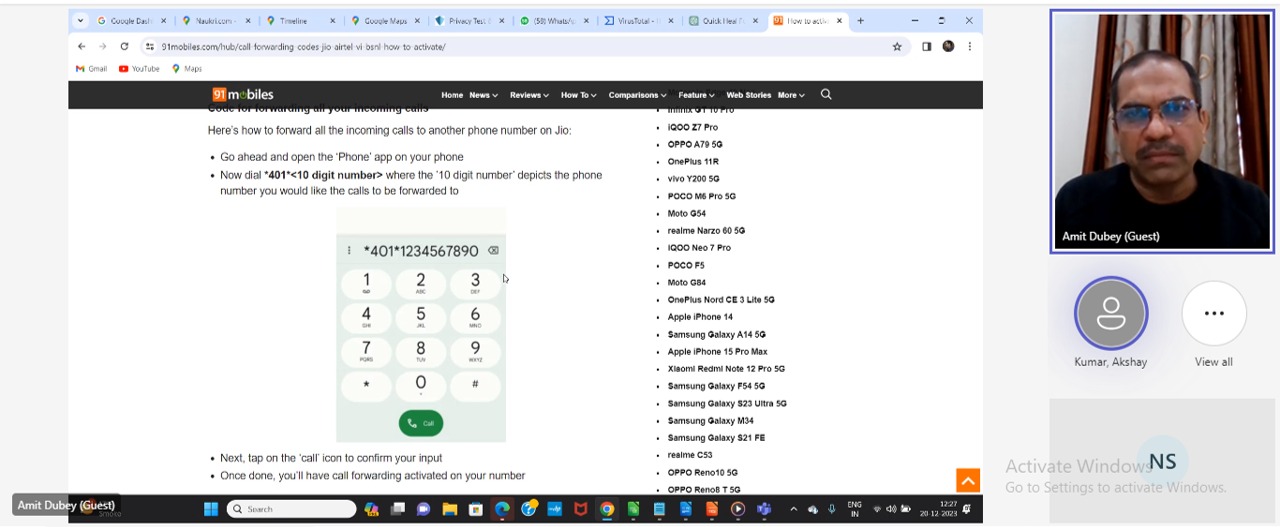Screen dimensions: 1280x527
Task: Open Microsoft Edge from the taskbar
Action: 502,509
